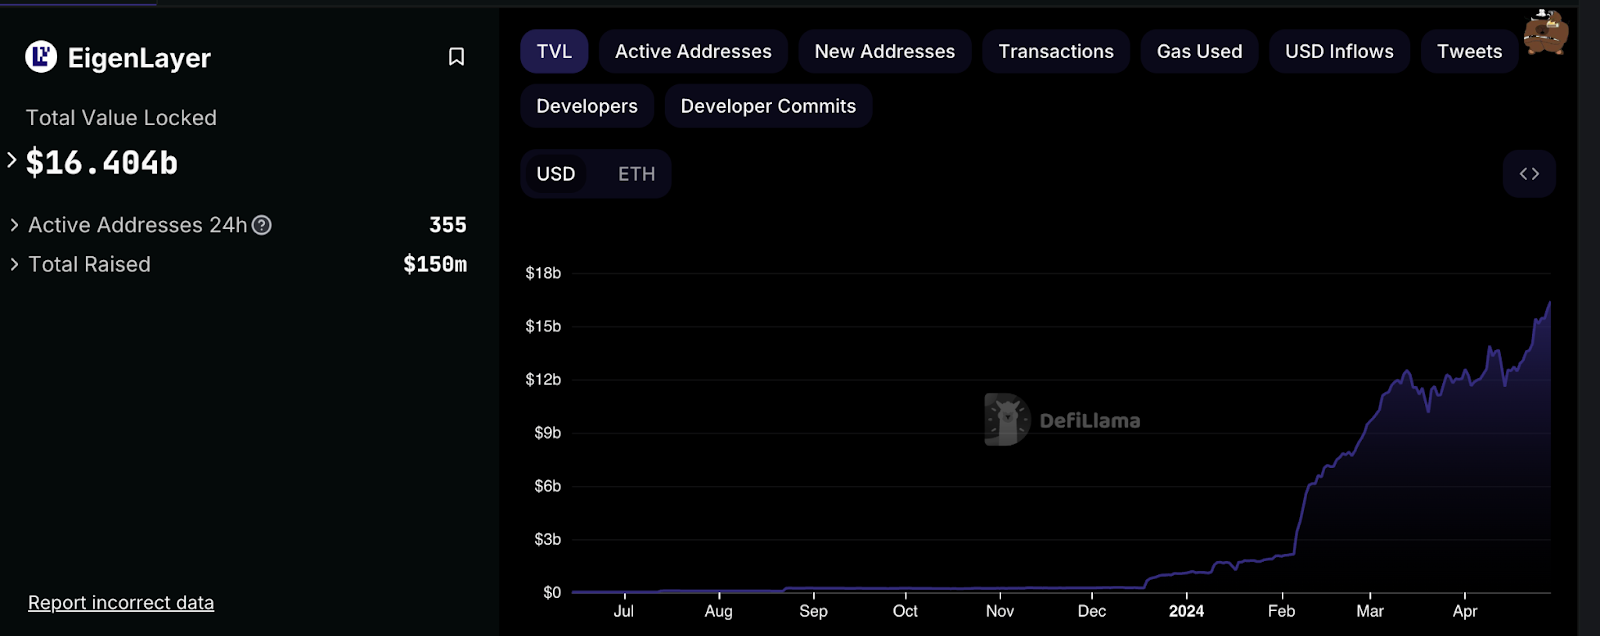Click the $18b y-axis label
Image resolution: width=1600 pixels, height=636 pixels.
pos(543,273)
